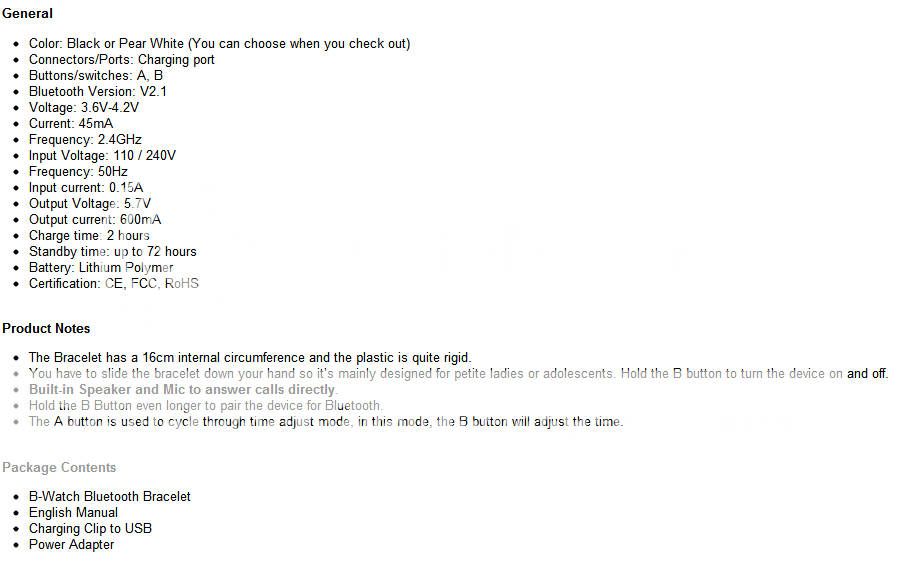Click the Charging Clip to USB item

click(x=90, y=528)
